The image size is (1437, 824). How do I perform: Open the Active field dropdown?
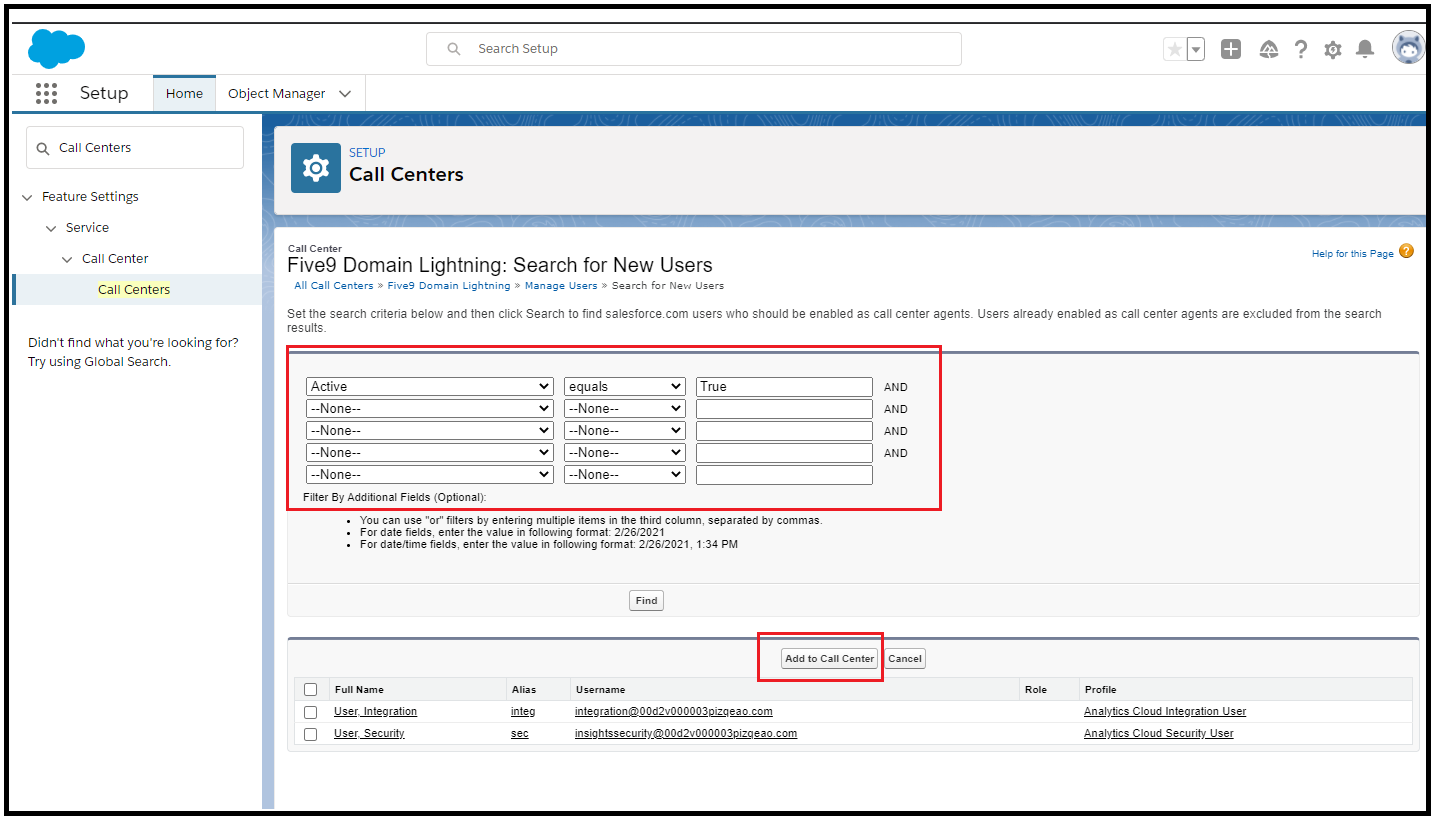[430, 386]
